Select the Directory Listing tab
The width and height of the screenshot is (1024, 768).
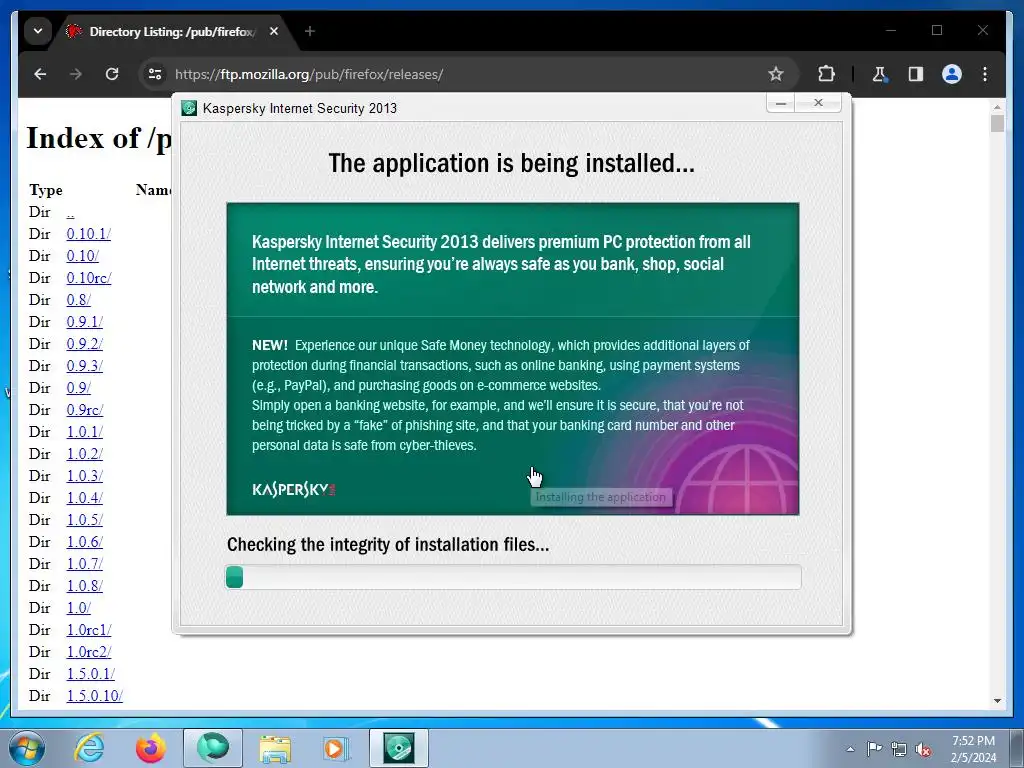click(171, 31)
